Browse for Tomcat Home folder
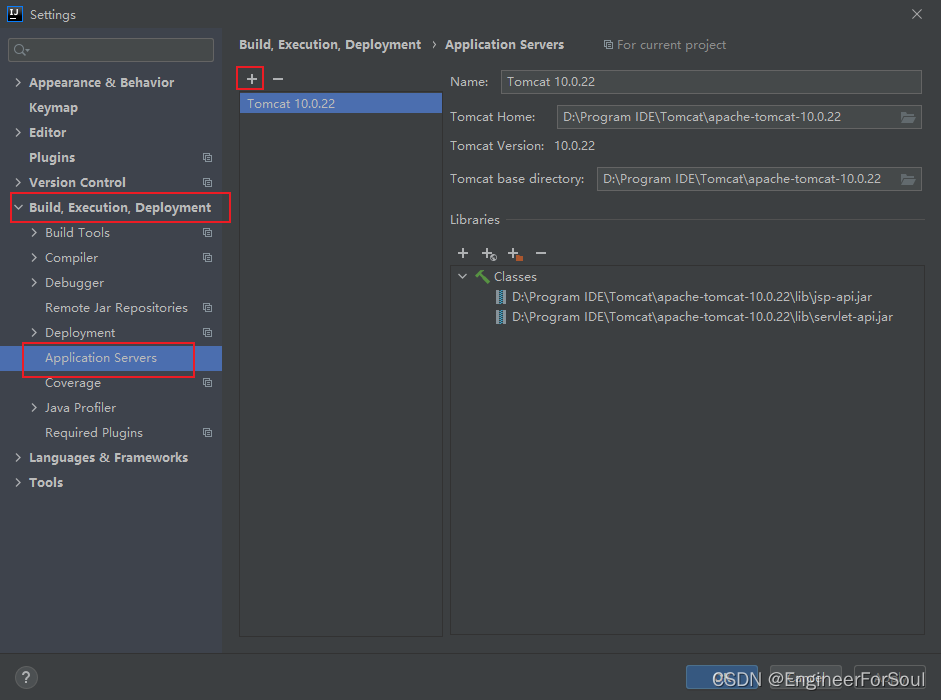941x700 pixels. (x=908, y=117)
